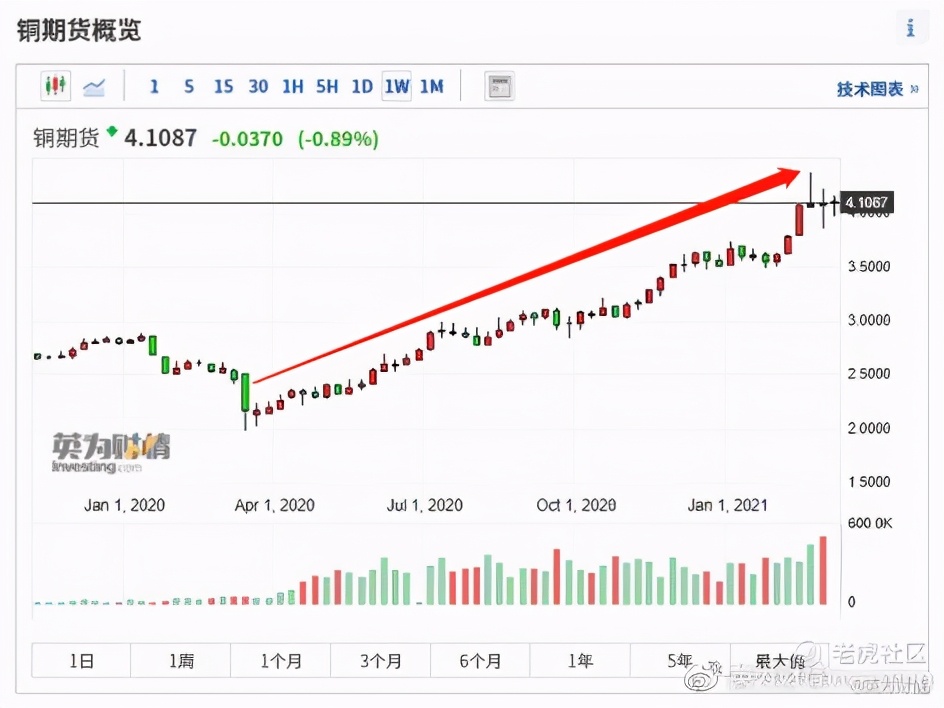This screenshot has width=944, height=708.
Task: Select the candlestick chart type icon
Action: coord(55,85)
